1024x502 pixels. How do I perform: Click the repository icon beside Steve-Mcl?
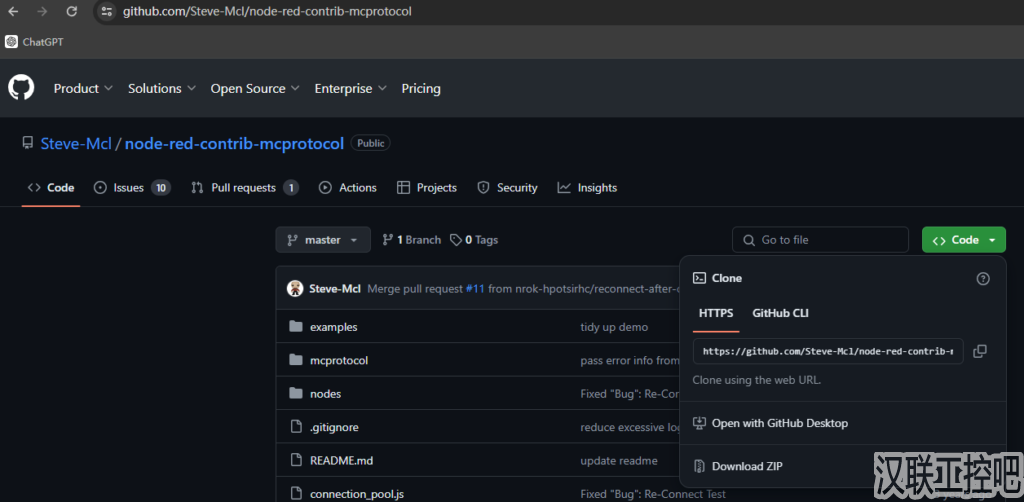point(27,143)
